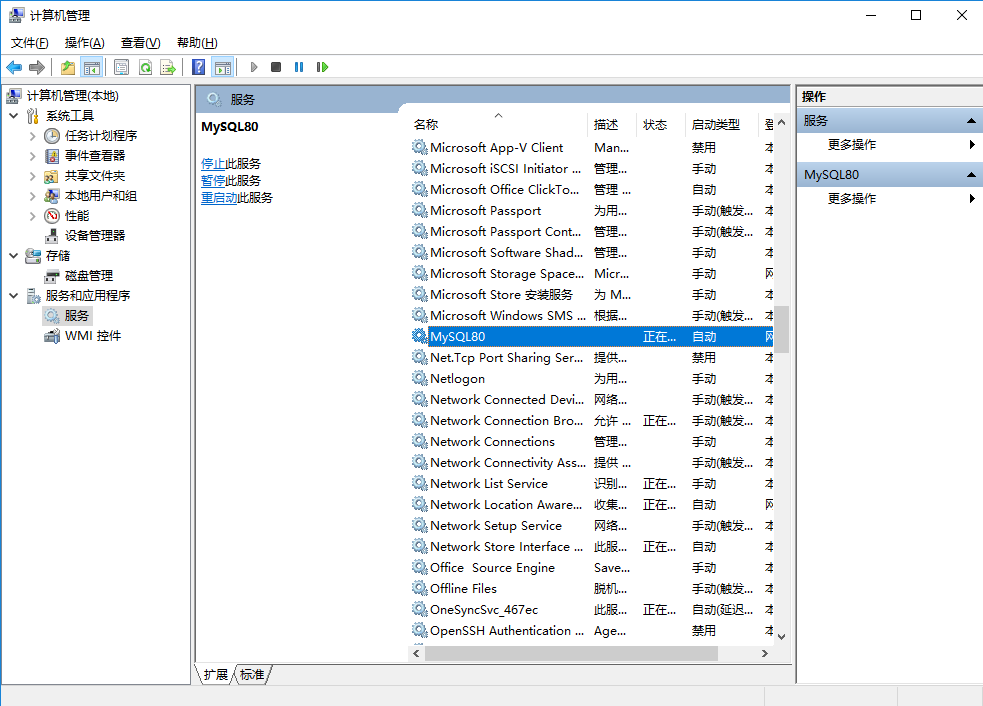Click the scroll right arrow of services list

tap(765, 653)
